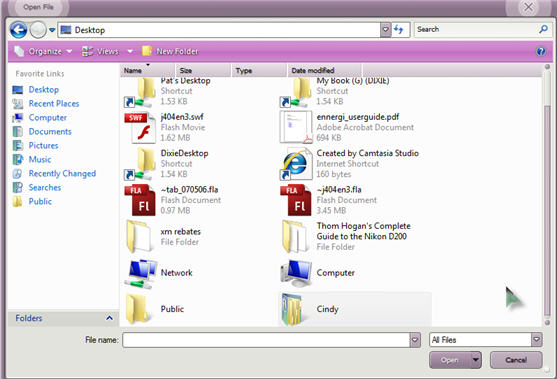Select Thom Hogan's Nikon D200 folder icon

(x=296, y=236)
